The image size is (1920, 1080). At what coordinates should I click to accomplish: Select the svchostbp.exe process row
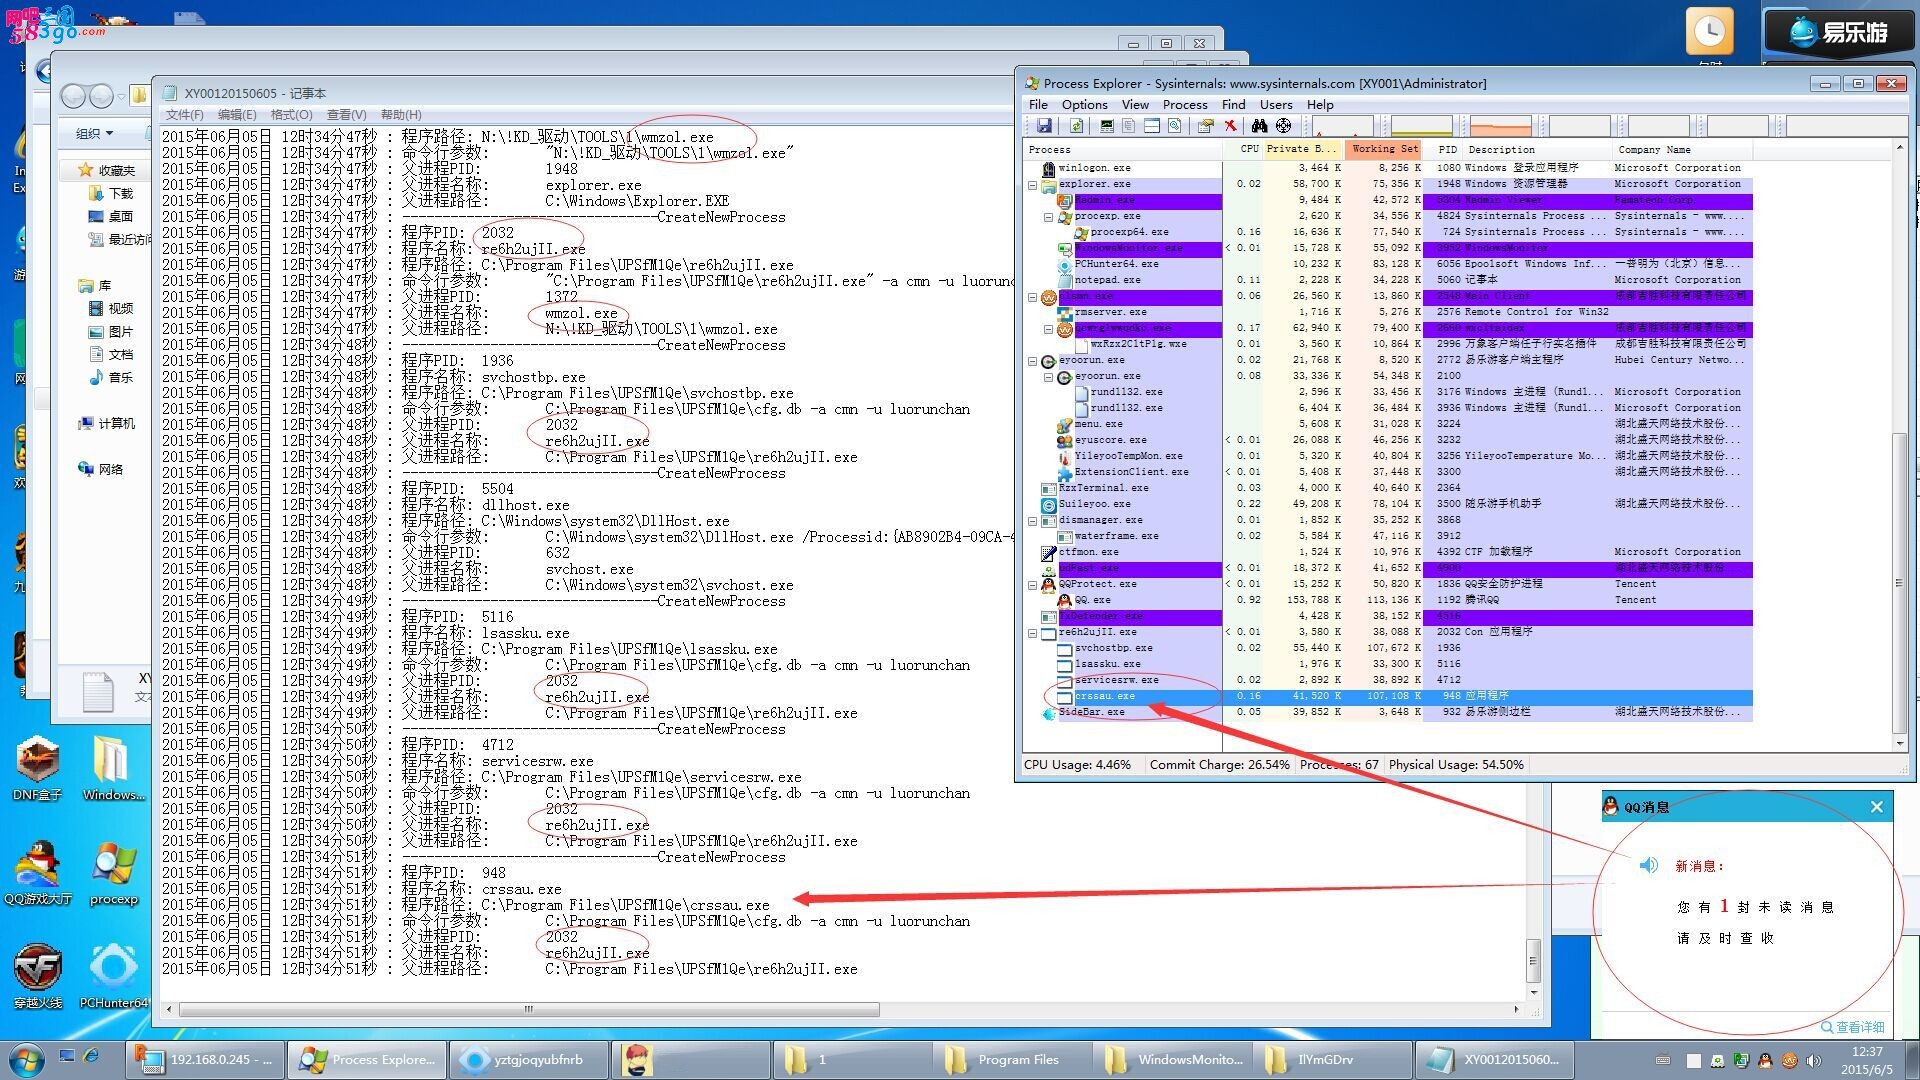[x=1388, y=648]
